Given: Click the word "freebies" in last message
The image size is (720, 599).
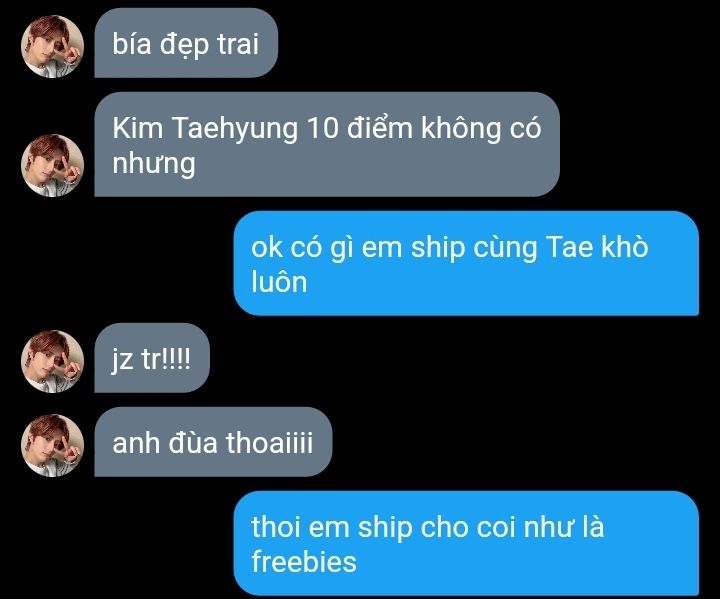Looking at the screenshot, I should click(x=304, y=561).
